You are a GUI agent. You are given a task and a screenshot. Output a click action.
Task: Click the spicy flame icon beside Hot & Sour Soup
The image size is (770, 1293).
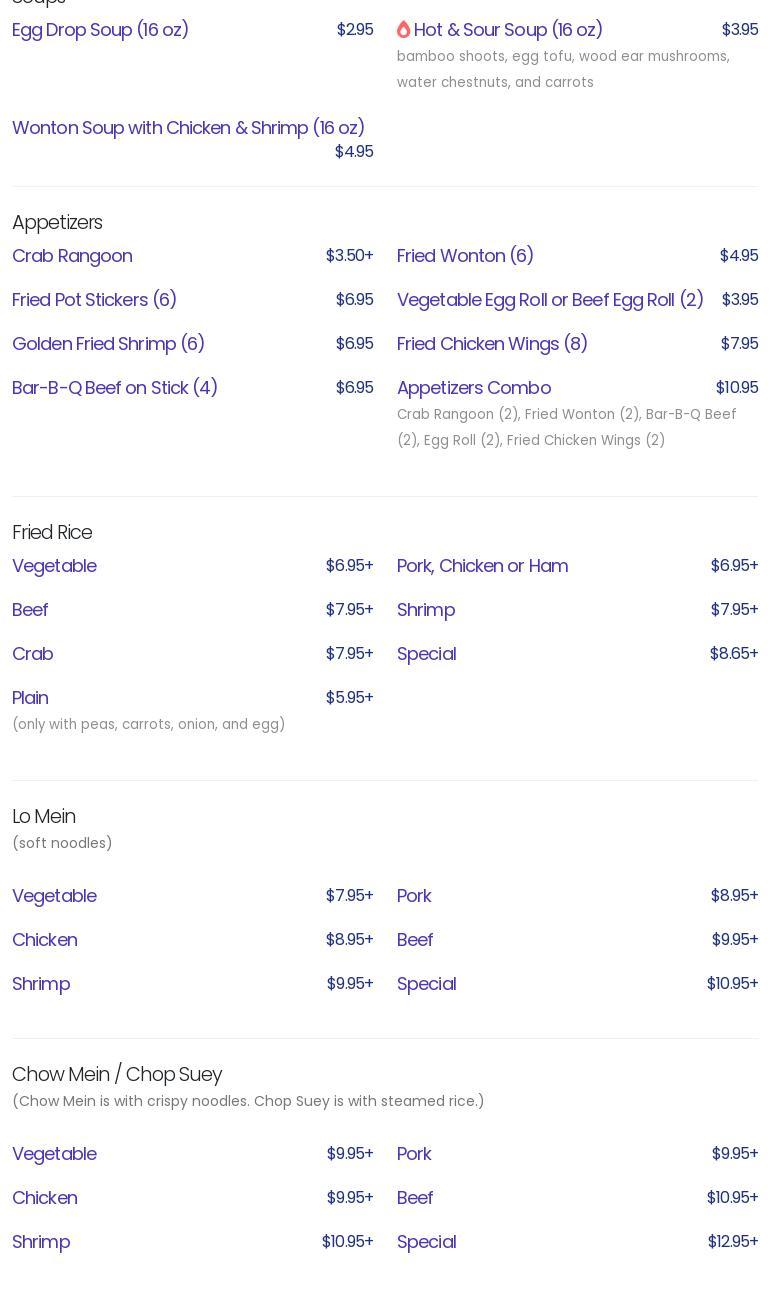[404, 30]
